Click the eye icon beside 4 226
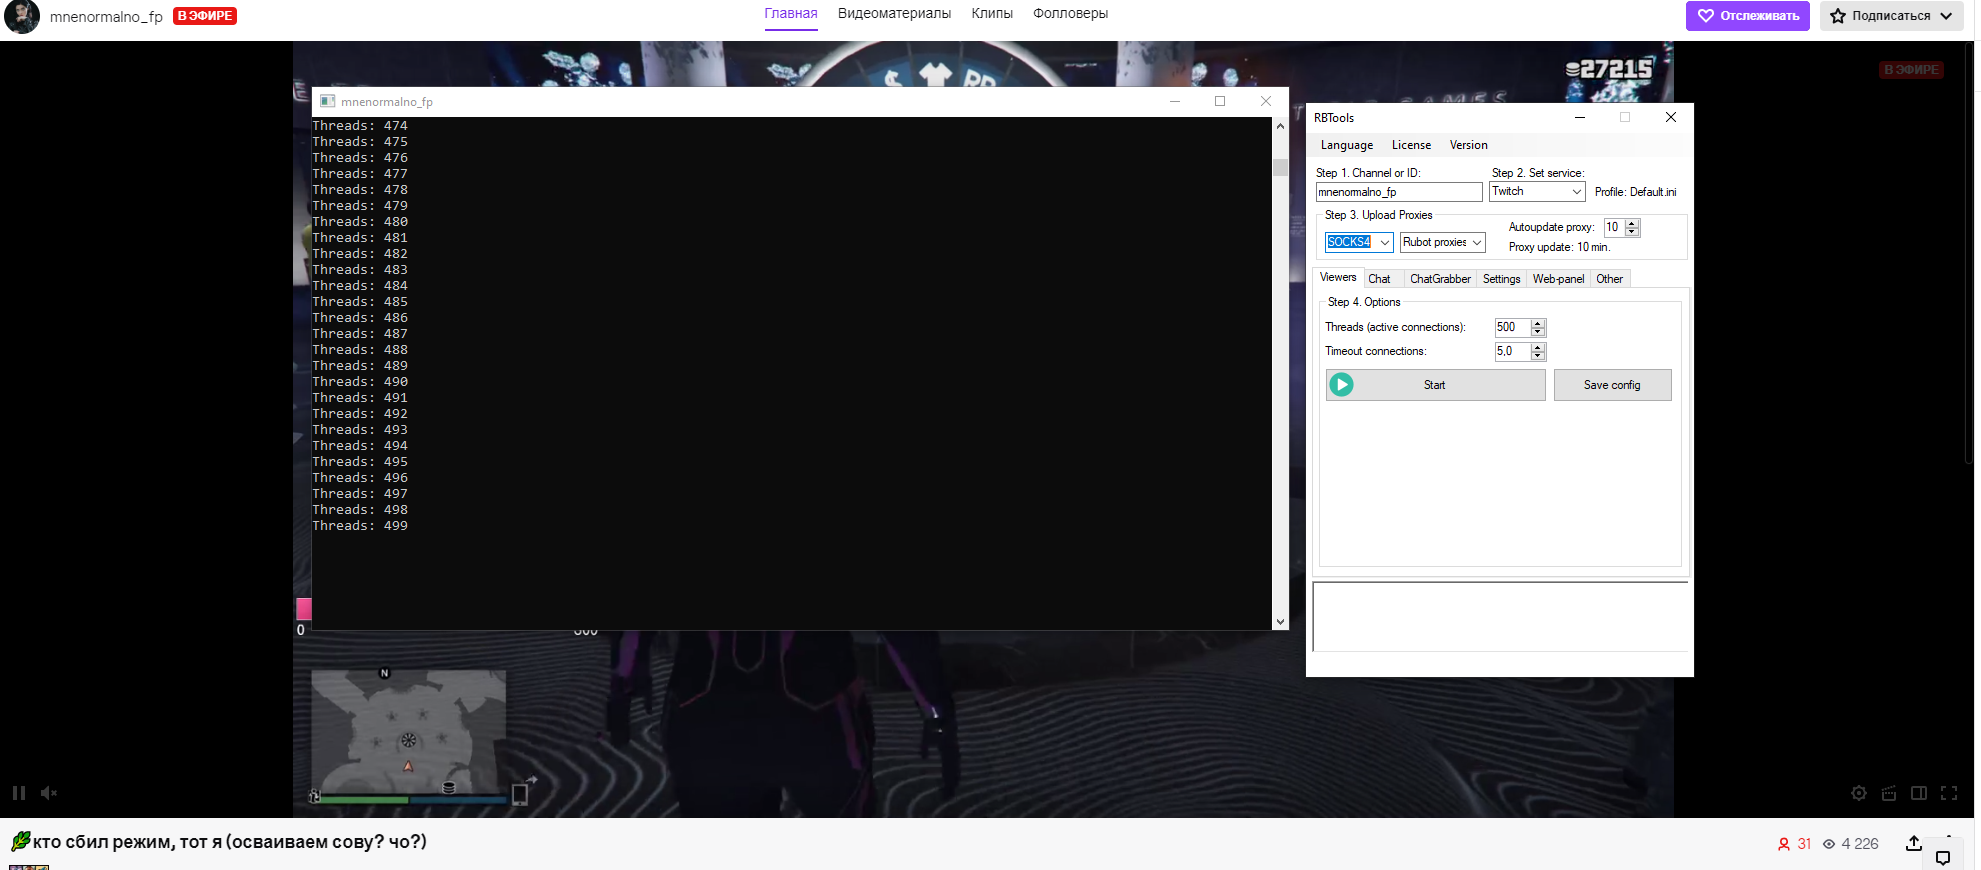This screenshot has width=1981, height=870. (x=1829, y=844)
